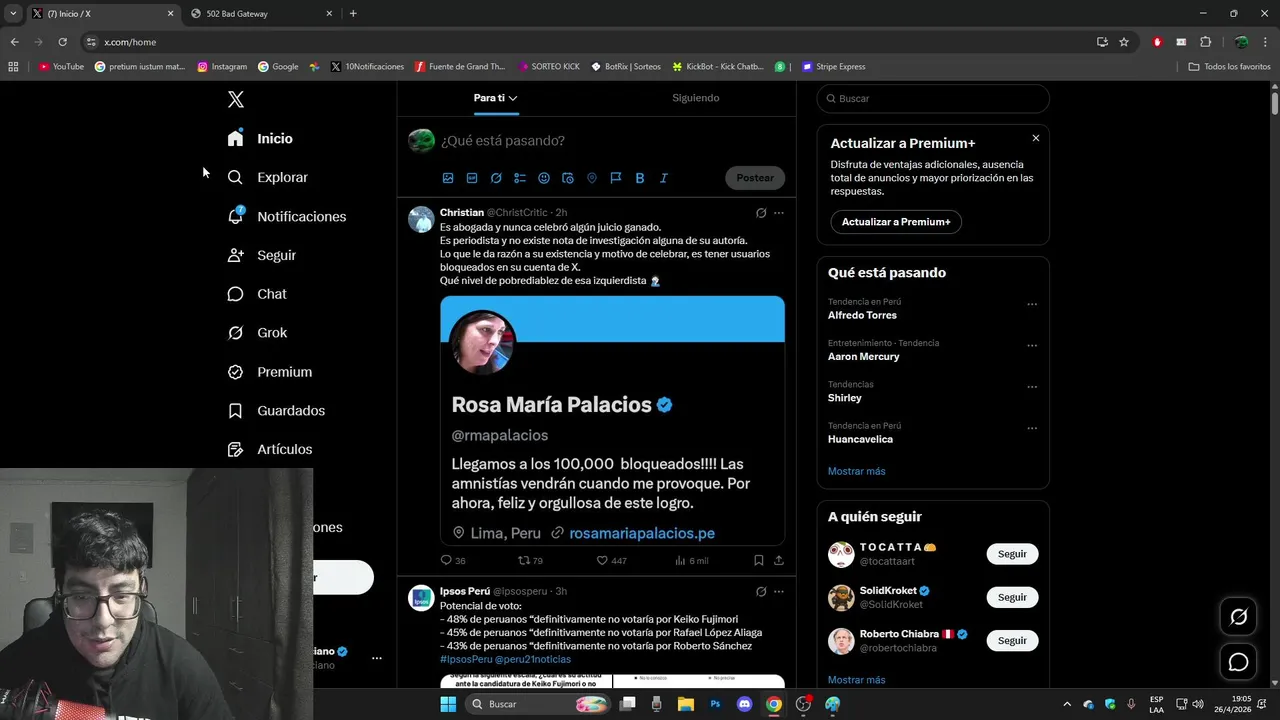Open account menu dots in sidebar

(377, 658)
